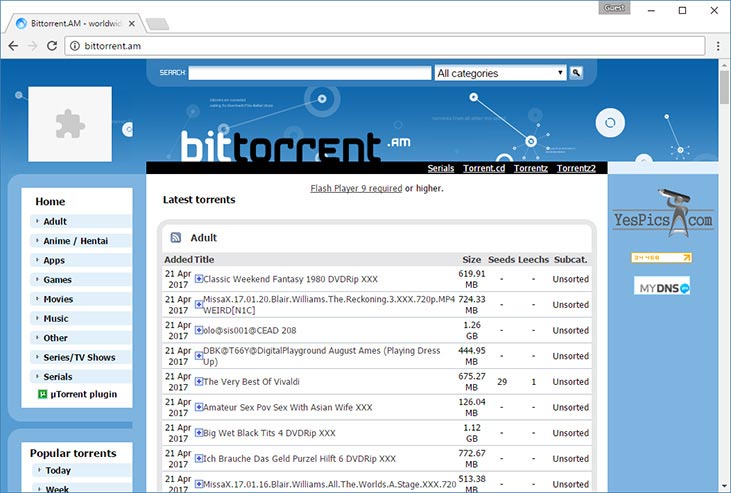The height and width of the screenshot is (493, 731).
Task: Click plus icon beside Big Wet Black torrent
Action: tap(199, 433)
